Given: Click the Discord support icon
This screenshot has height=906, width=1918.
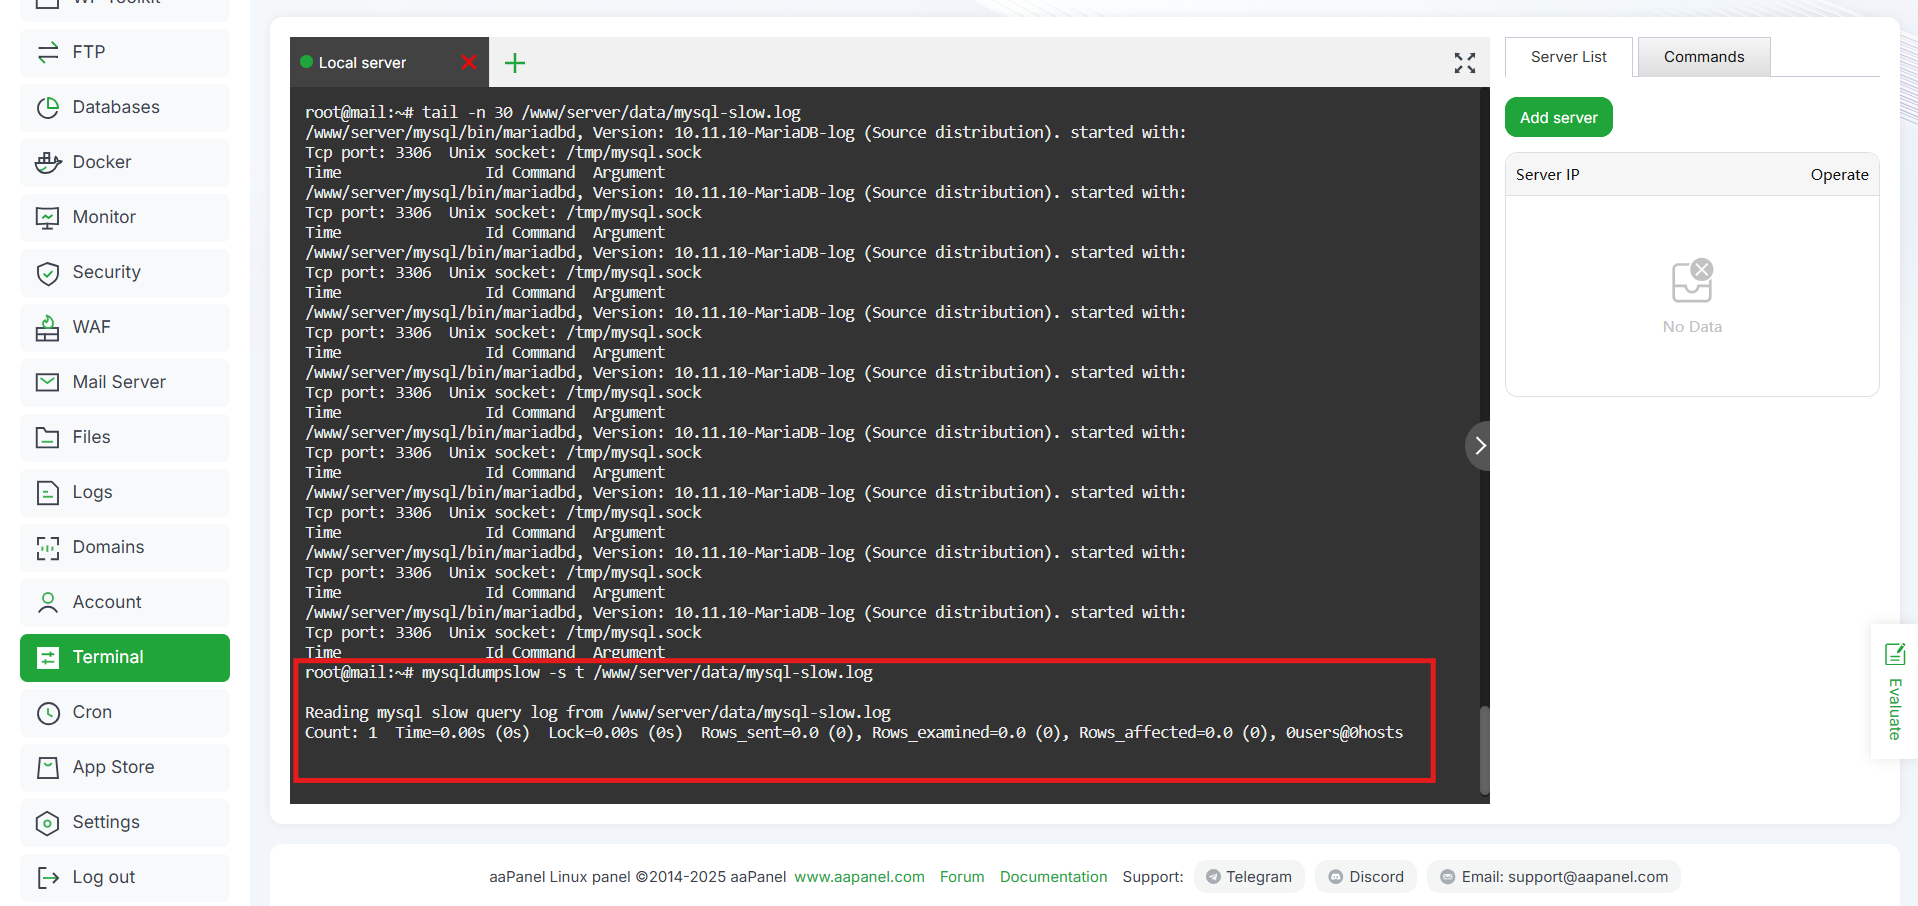Looking at the screenshot, I should [x=1335, y=877].
